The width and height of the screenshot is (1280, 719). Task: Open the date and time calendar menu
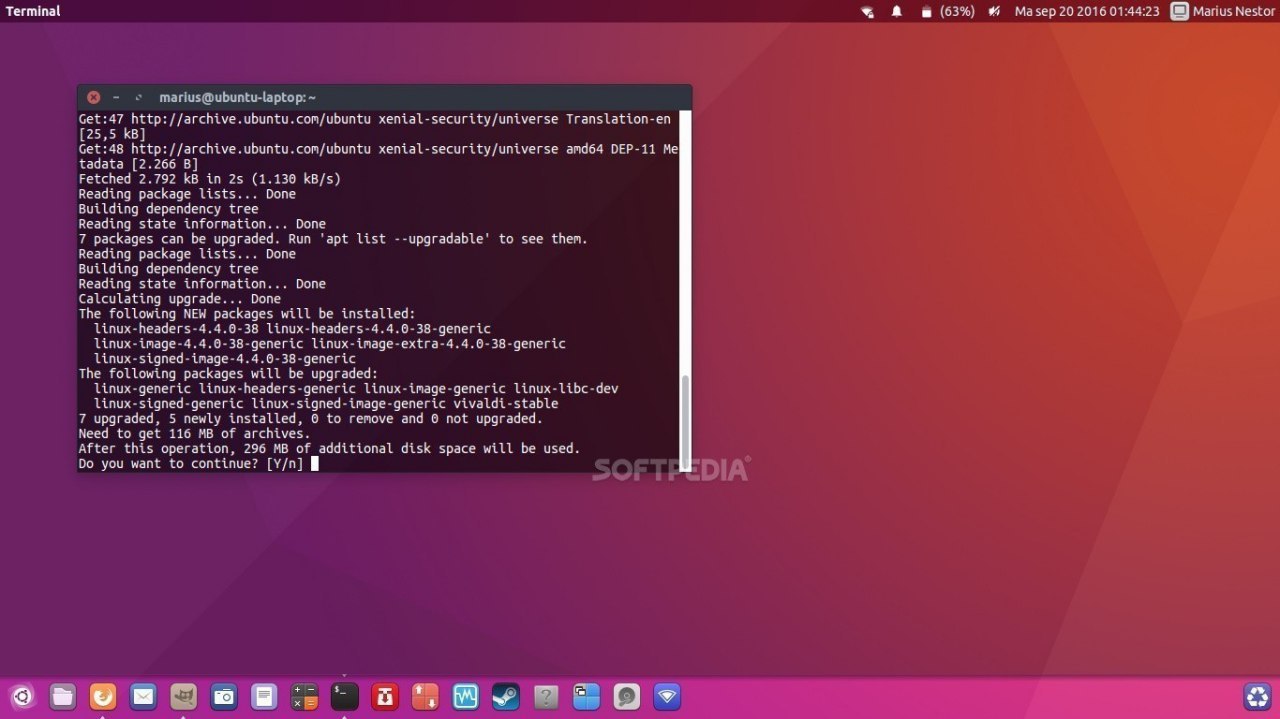click(1087, 11)
